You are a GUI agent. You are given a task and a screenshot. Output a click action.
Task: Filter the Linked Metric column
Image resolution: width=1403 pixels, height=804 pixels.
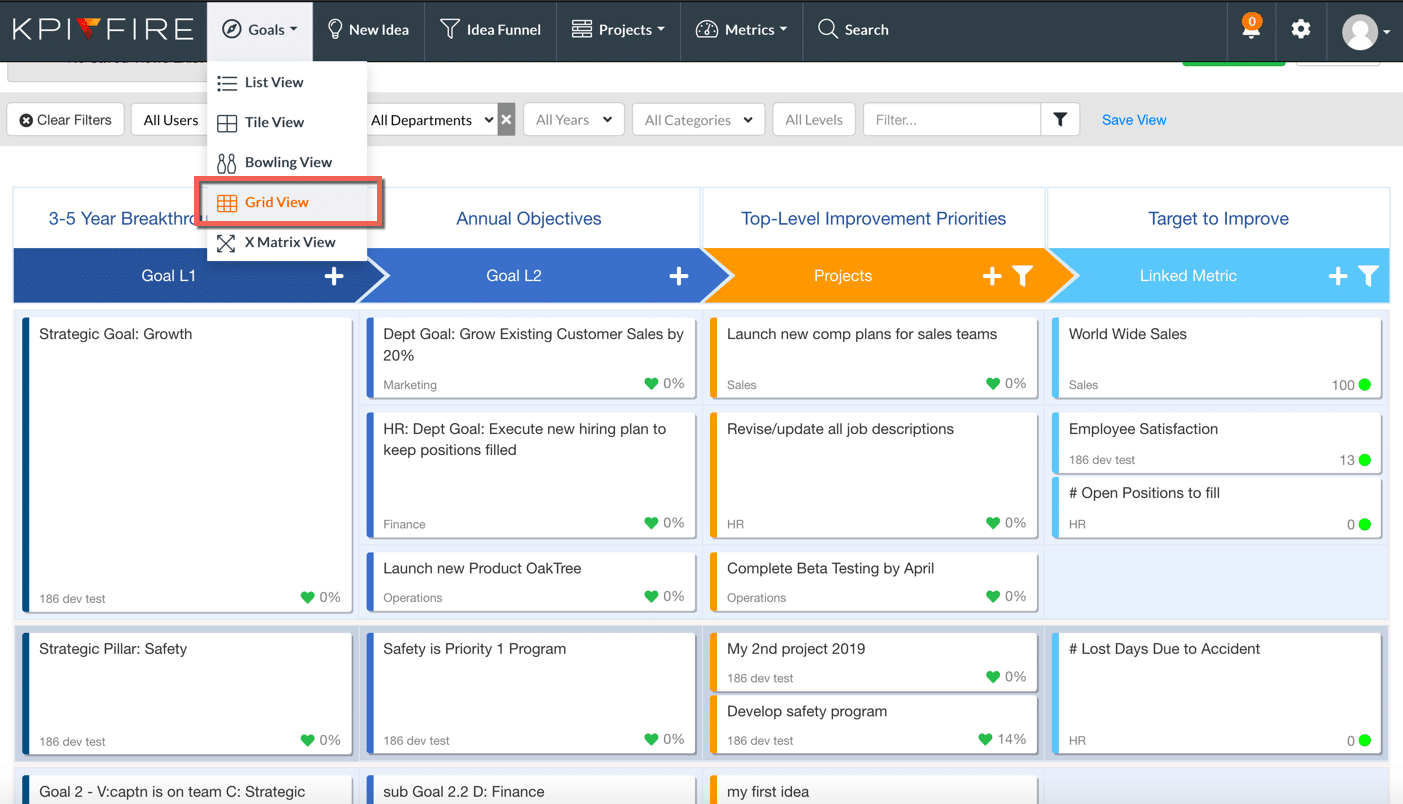(x=1368, y=276)
